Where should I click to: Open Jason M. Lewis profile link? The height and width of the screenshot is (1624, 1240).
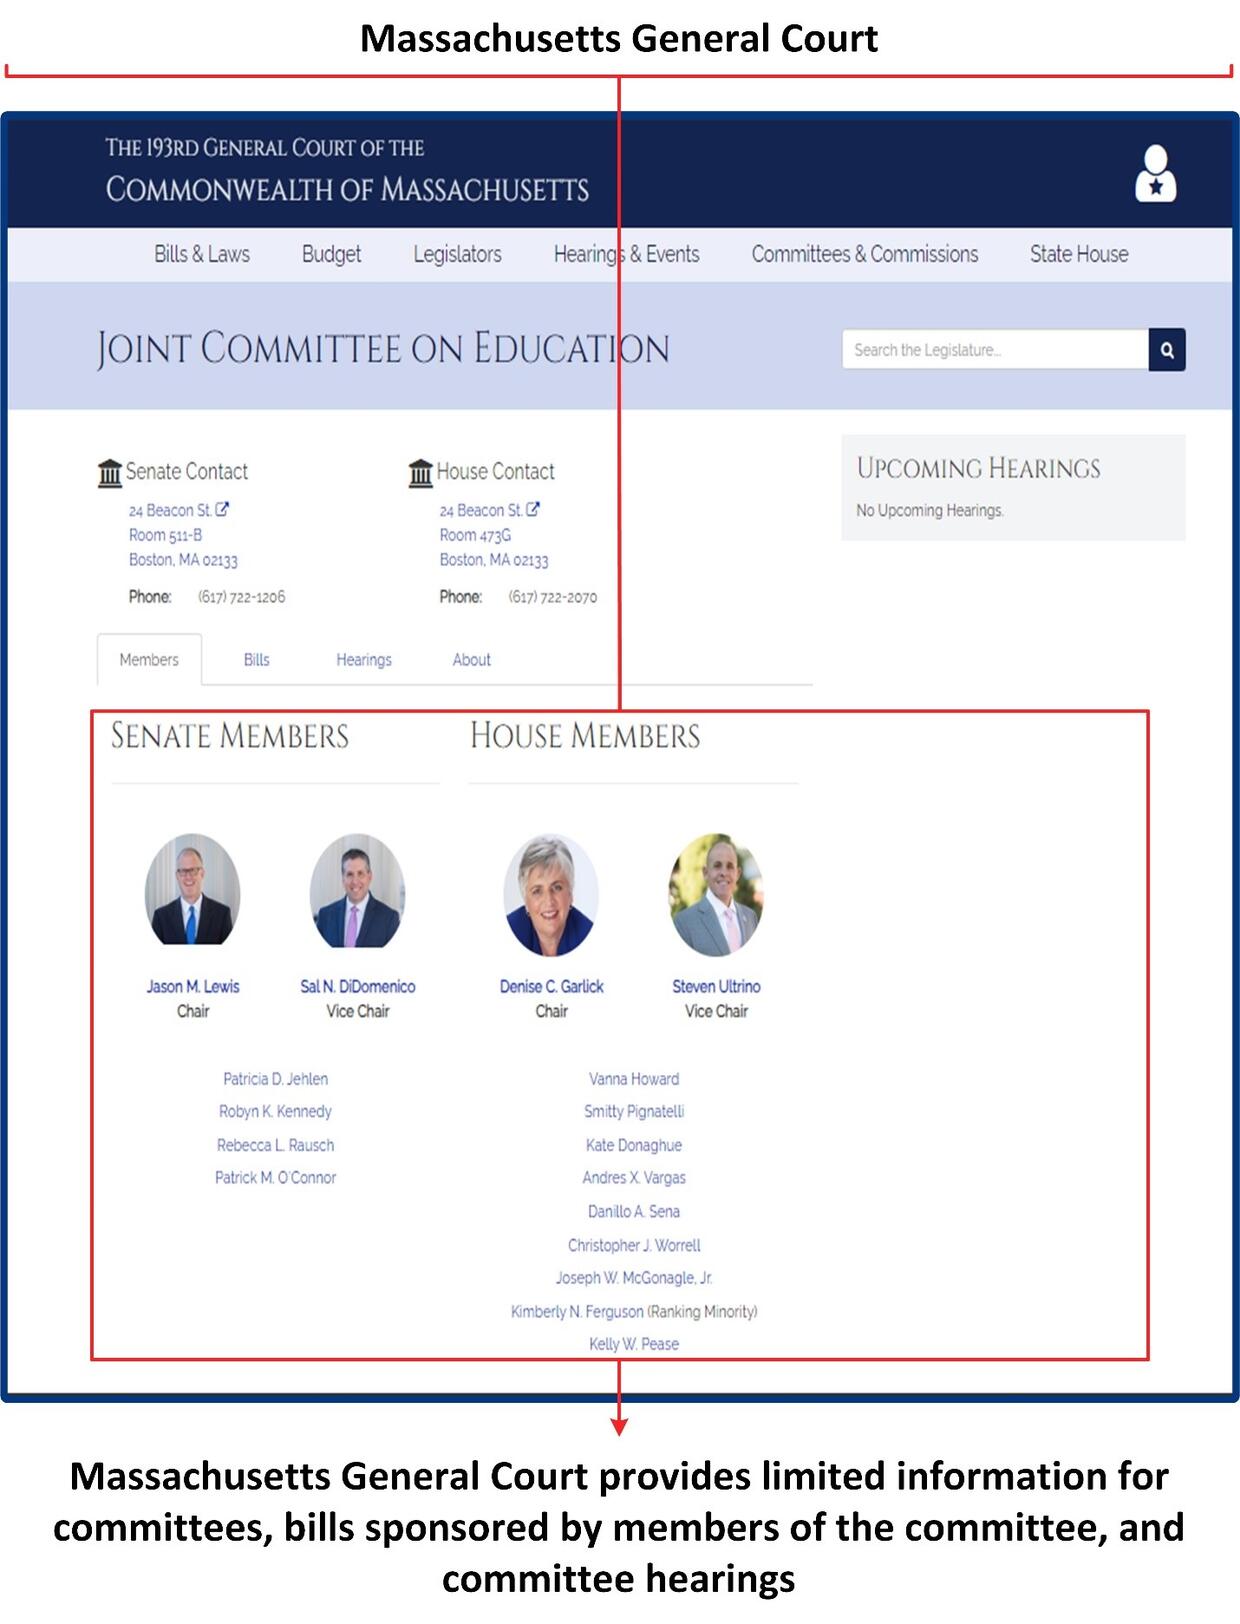click(x=193, y=987)
